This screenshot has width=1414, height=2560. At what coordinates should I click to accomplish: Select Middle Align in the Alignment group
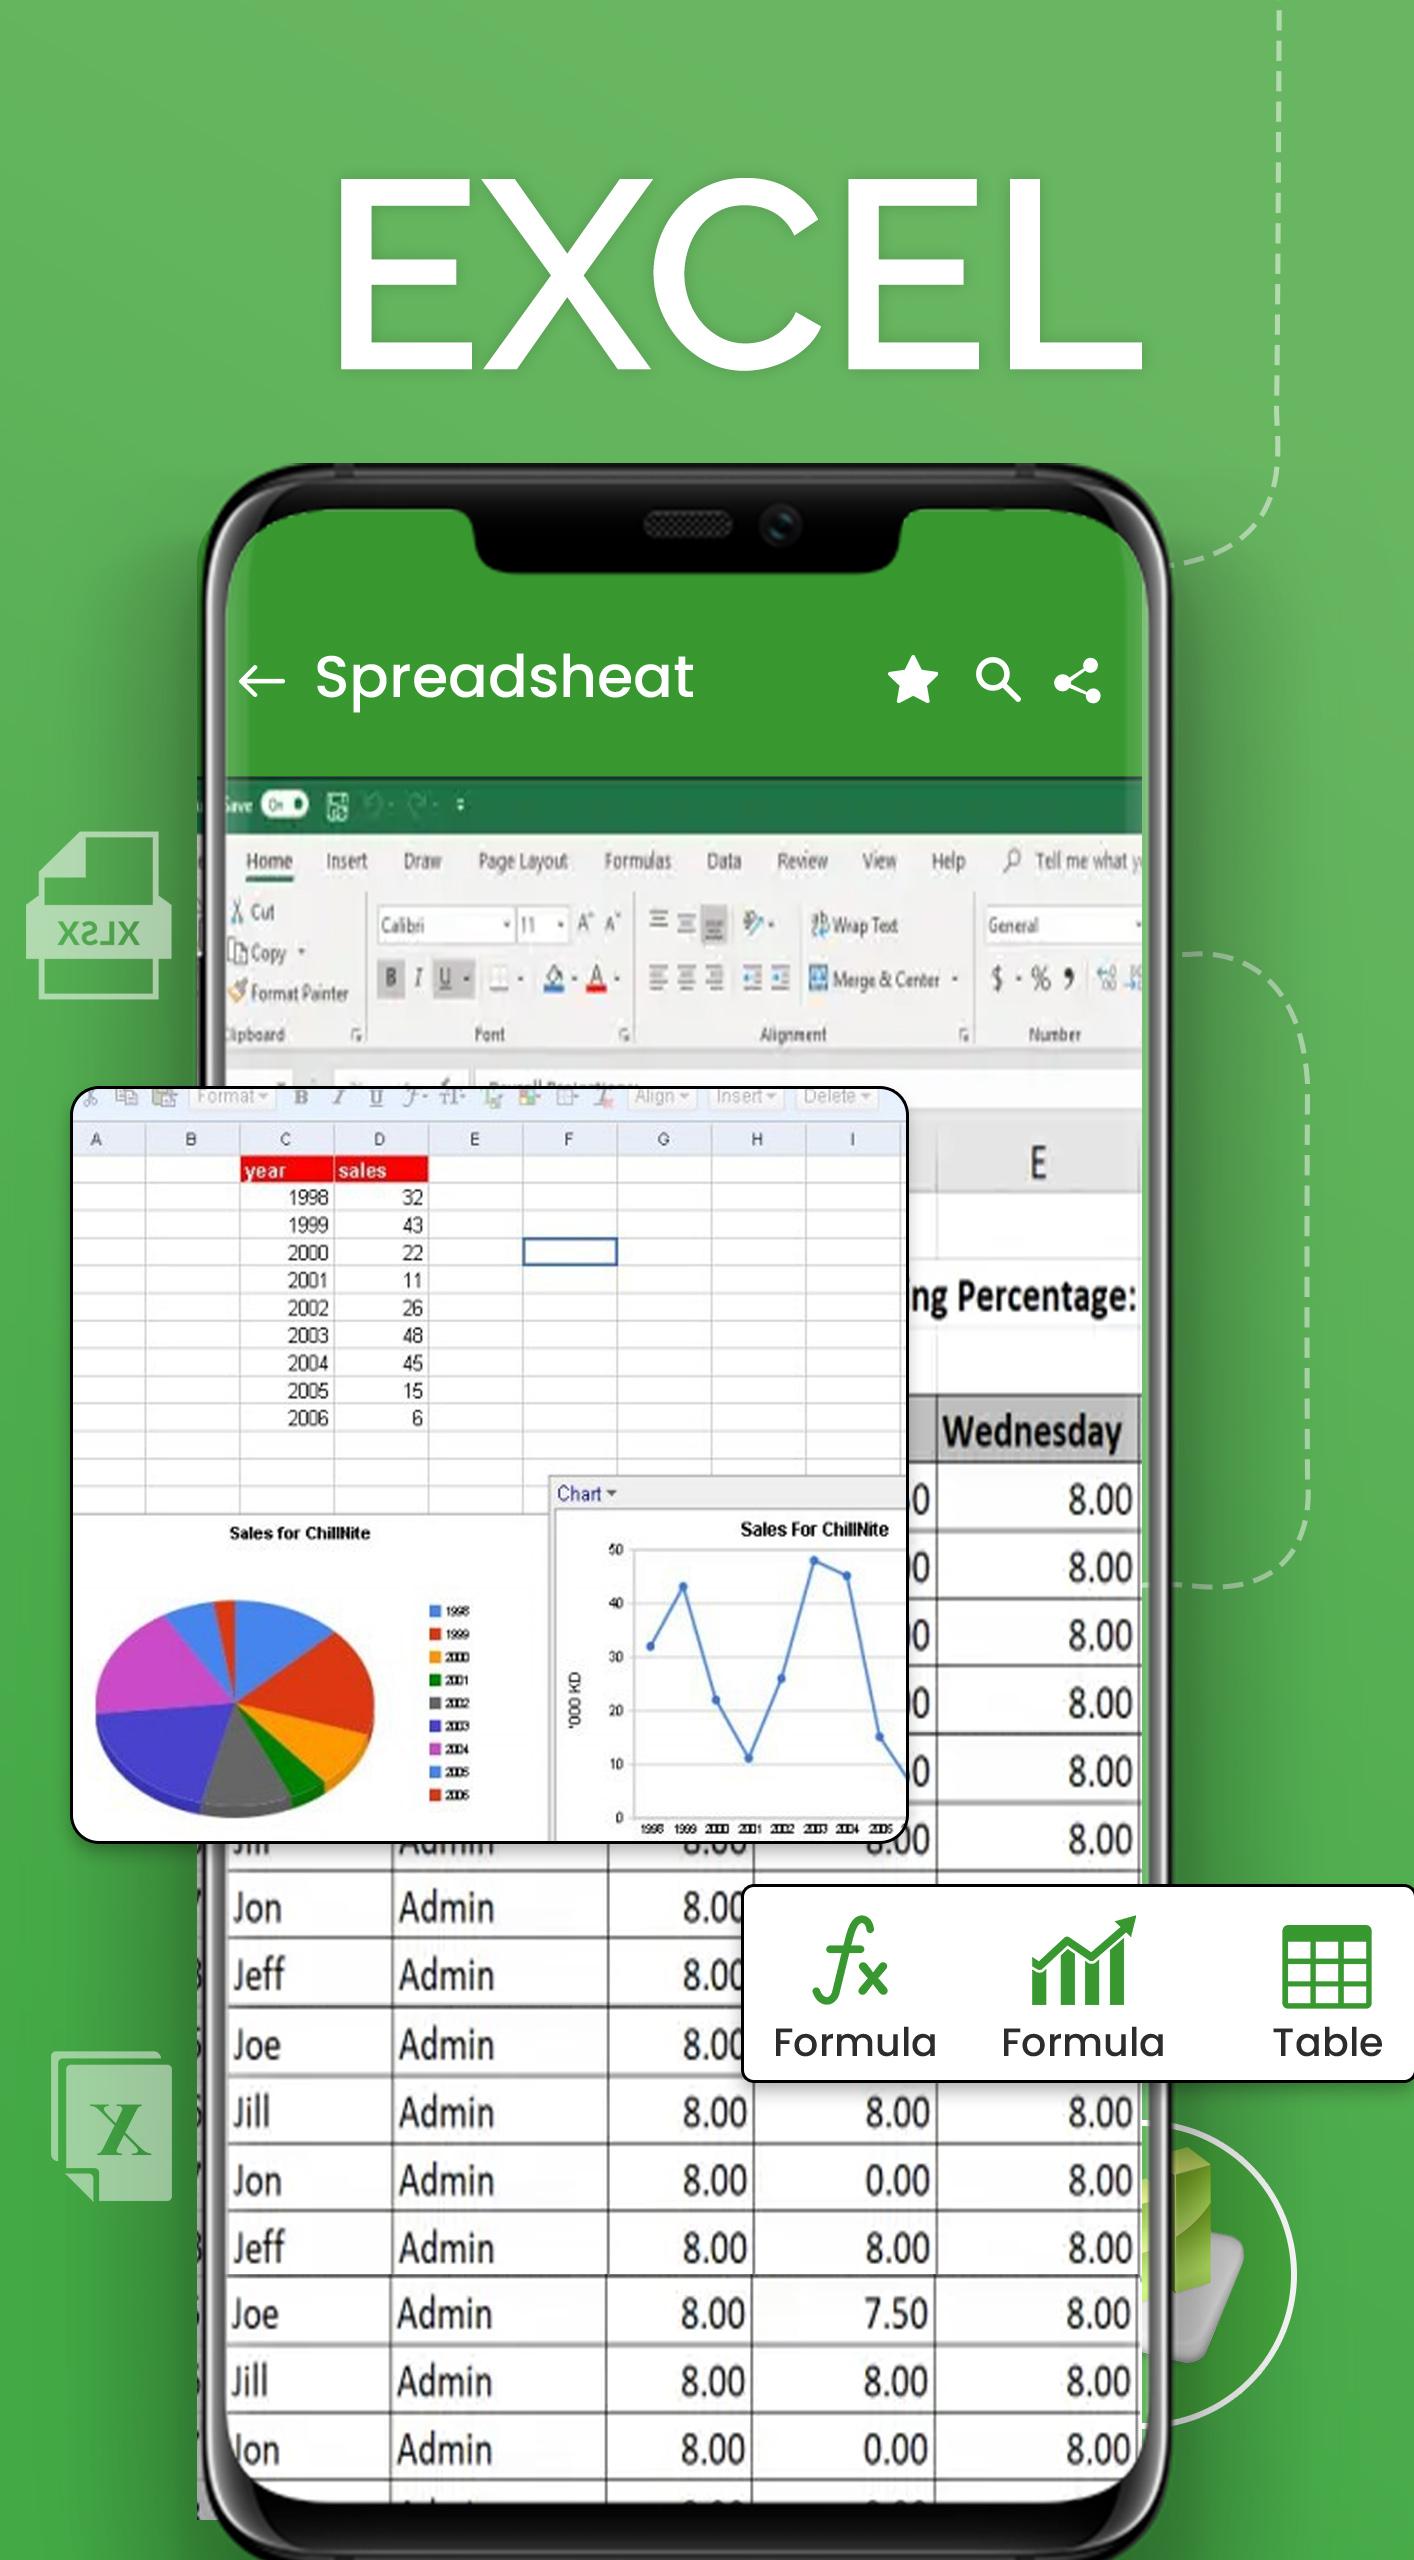point(686,922)
